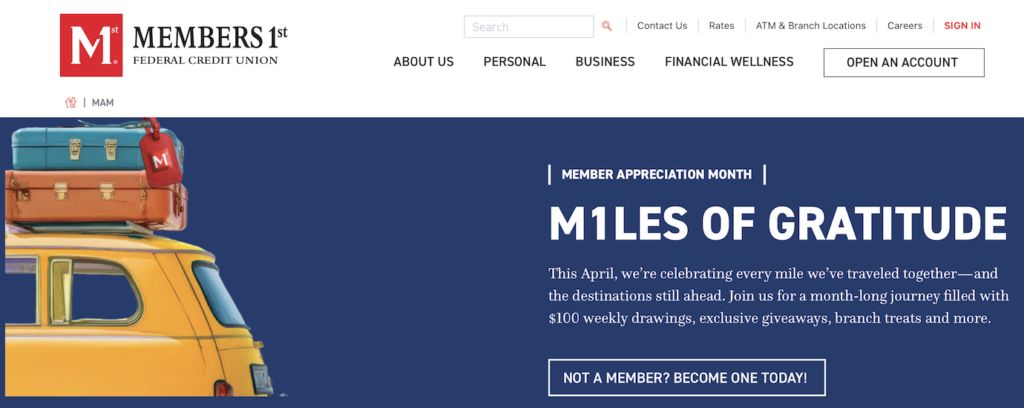Open the FINANCIAL WELLNESS menu
Screen dimensions: 1024x408
tap(729, 62)
